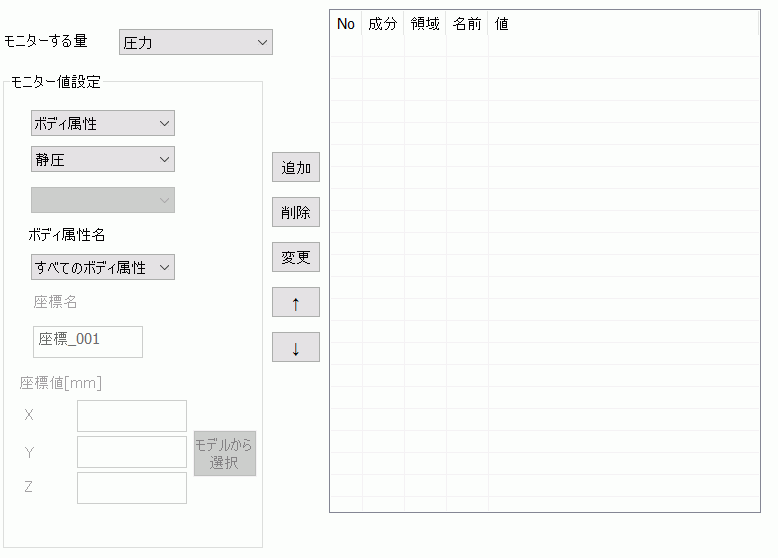Click the 座標名 field containing 座標_001

(88, 341)
